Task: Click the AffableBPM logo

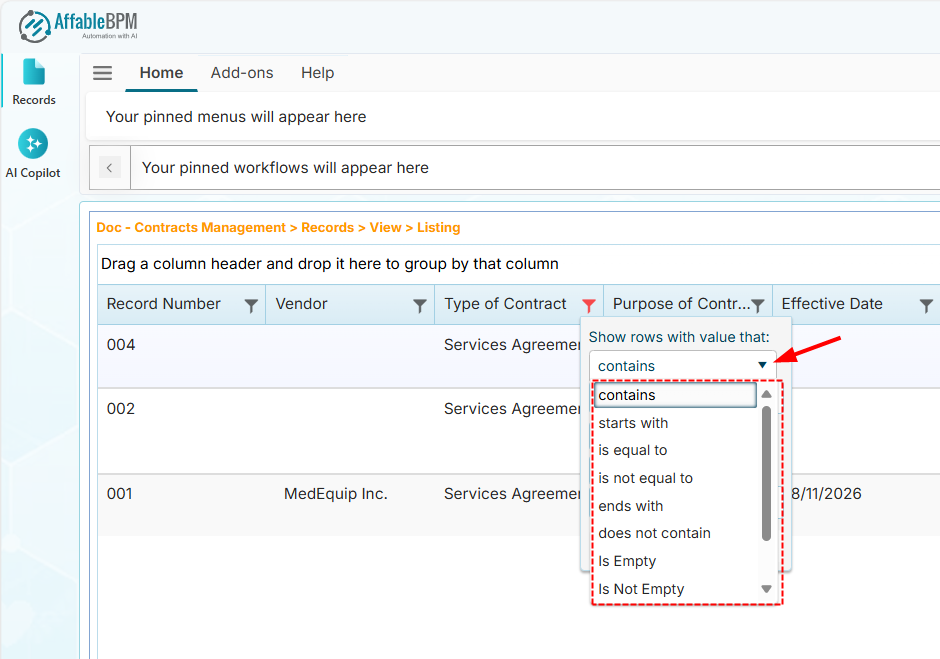Action: click(x=78, y=25)
